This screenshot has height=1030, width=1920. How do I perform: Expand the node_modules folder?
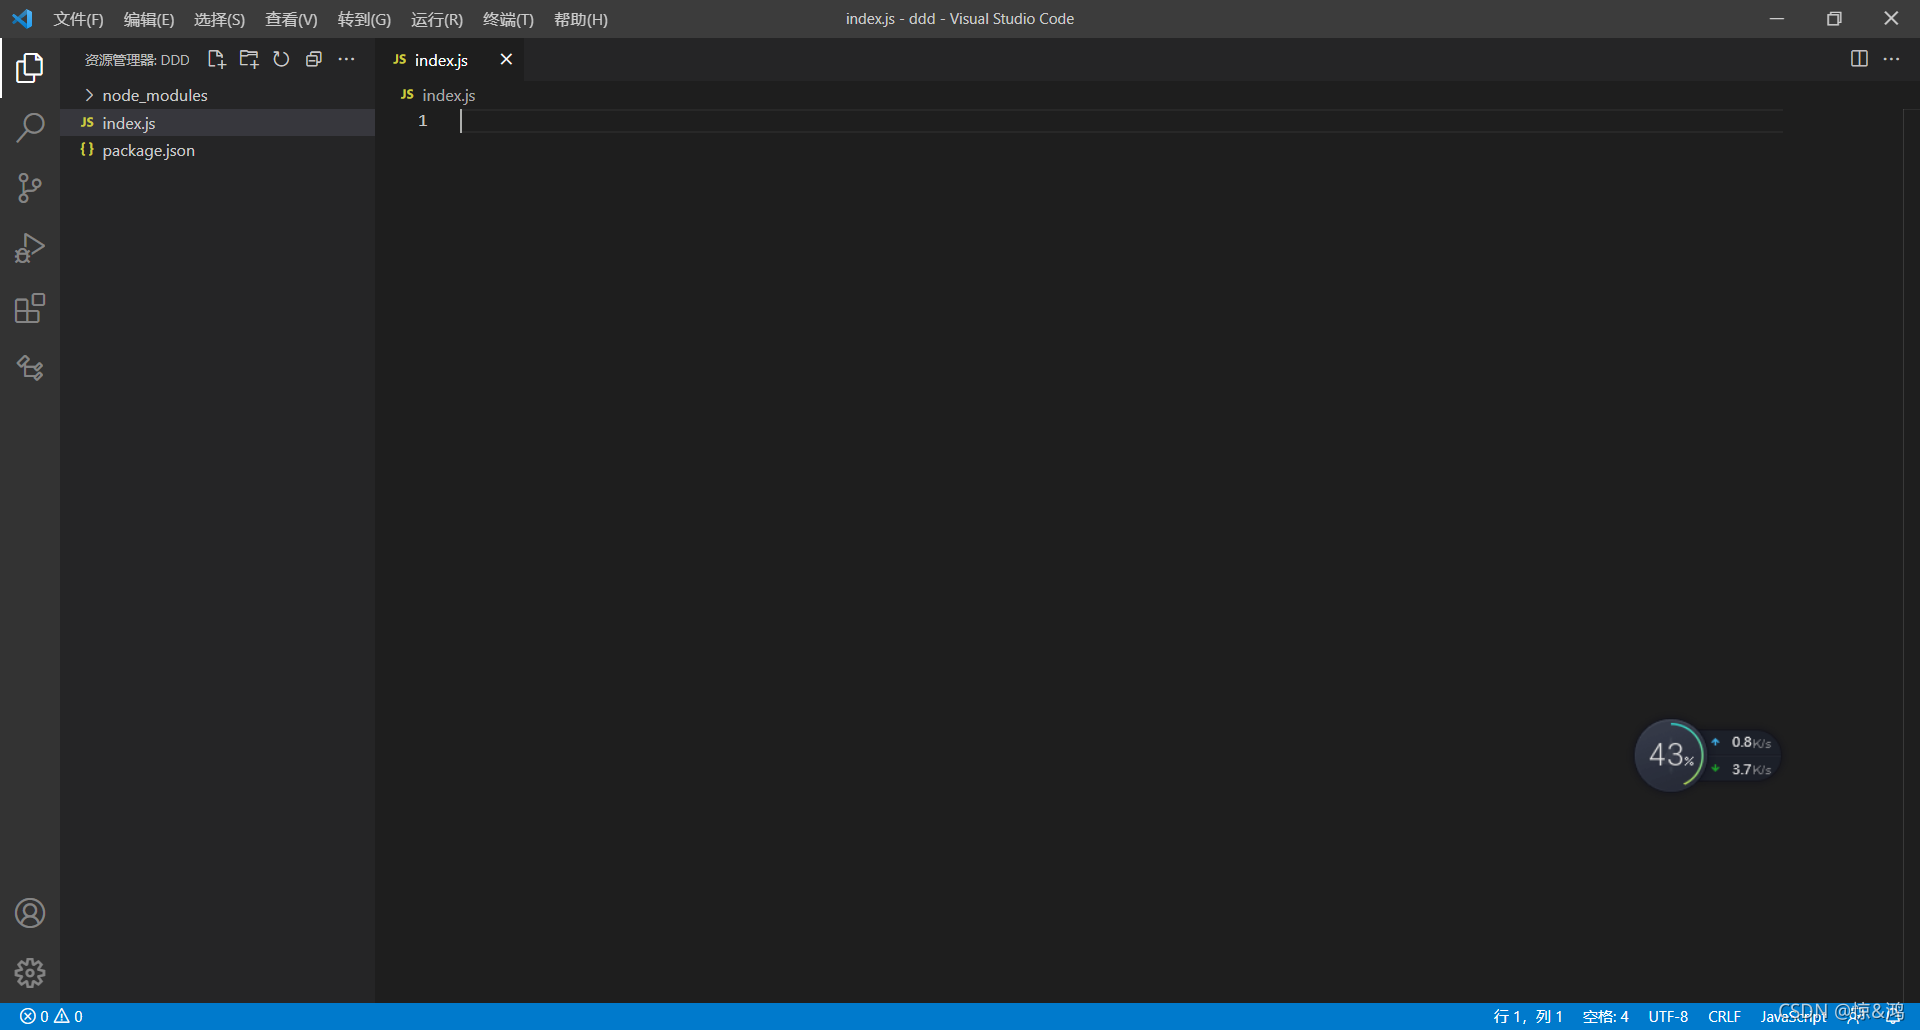tap(217, 95)
